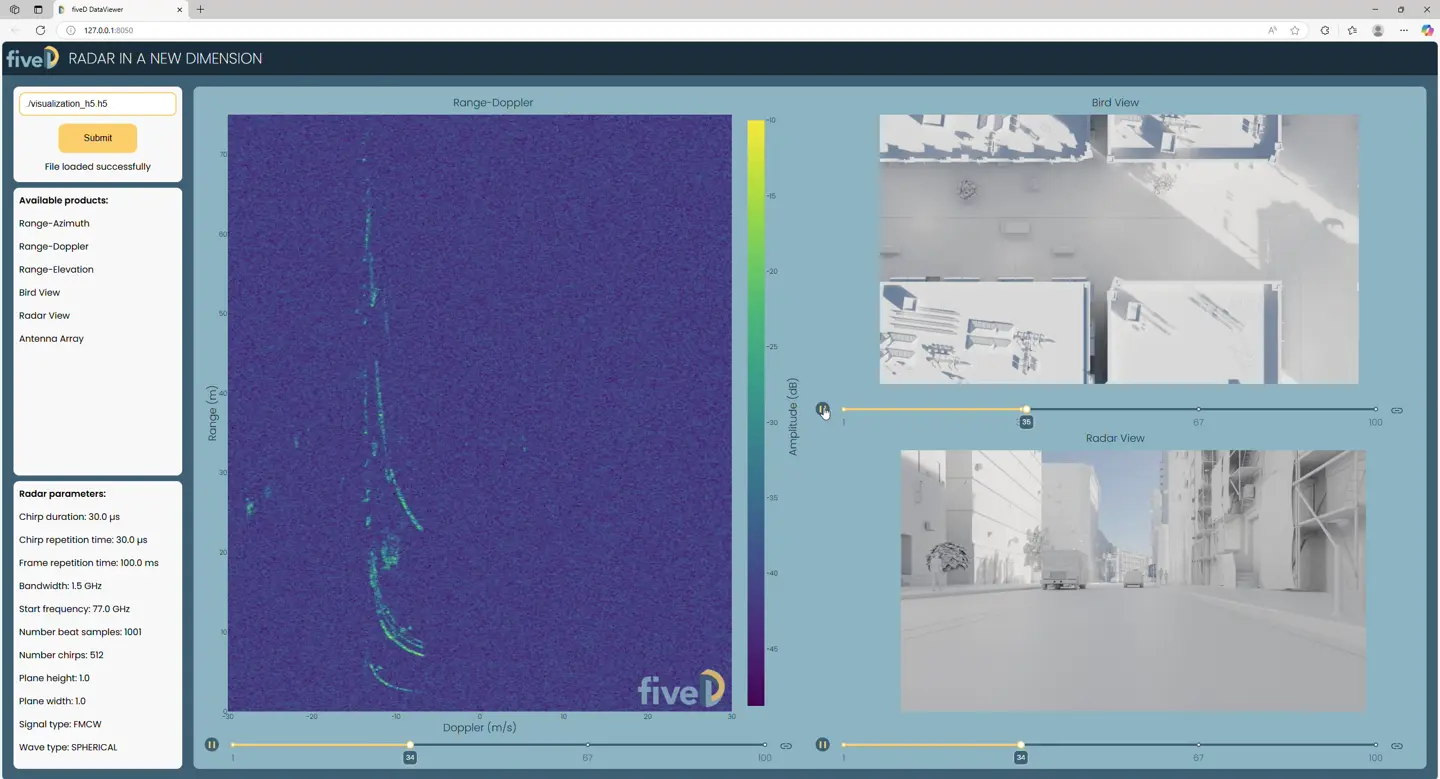Open browser settings and more menu
The height and width of the screenshot is (779, 1440).
(x=1404, y=30)
